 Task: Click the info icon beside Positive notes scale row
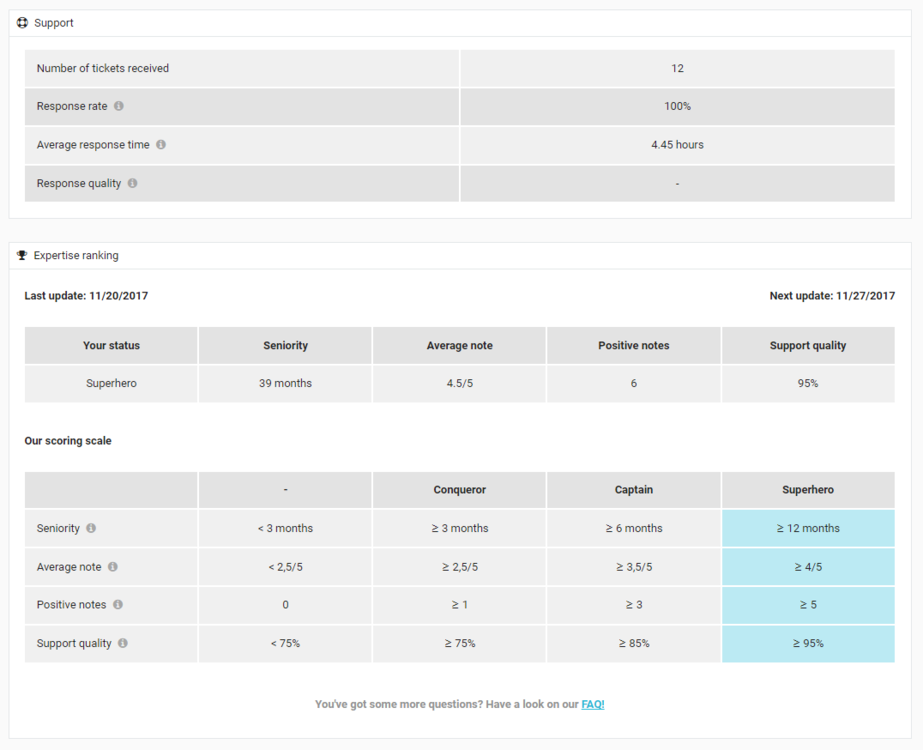click(118, 605)
